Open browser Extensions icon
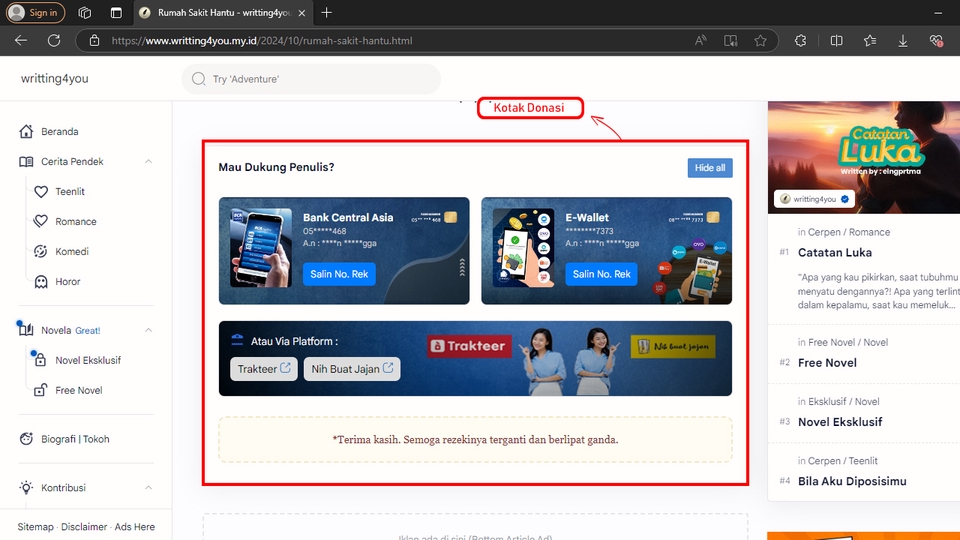 800,40
